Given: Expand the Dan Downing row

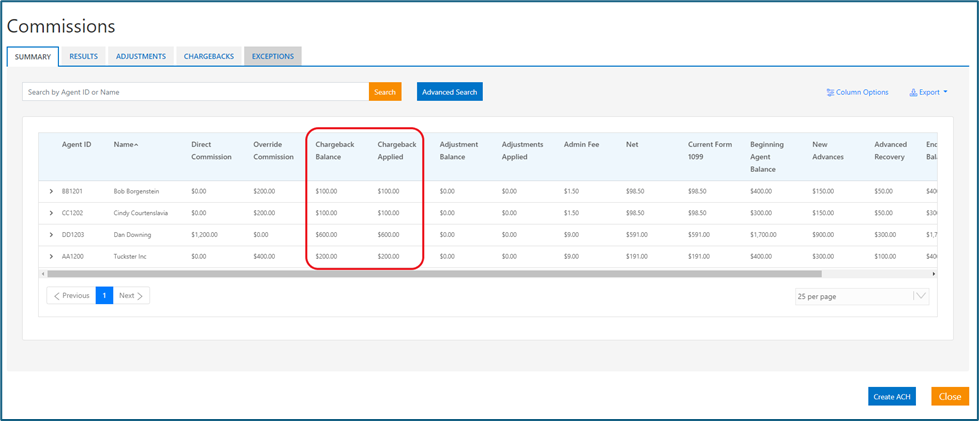Looking at the screenshot, I should [51, 235].
